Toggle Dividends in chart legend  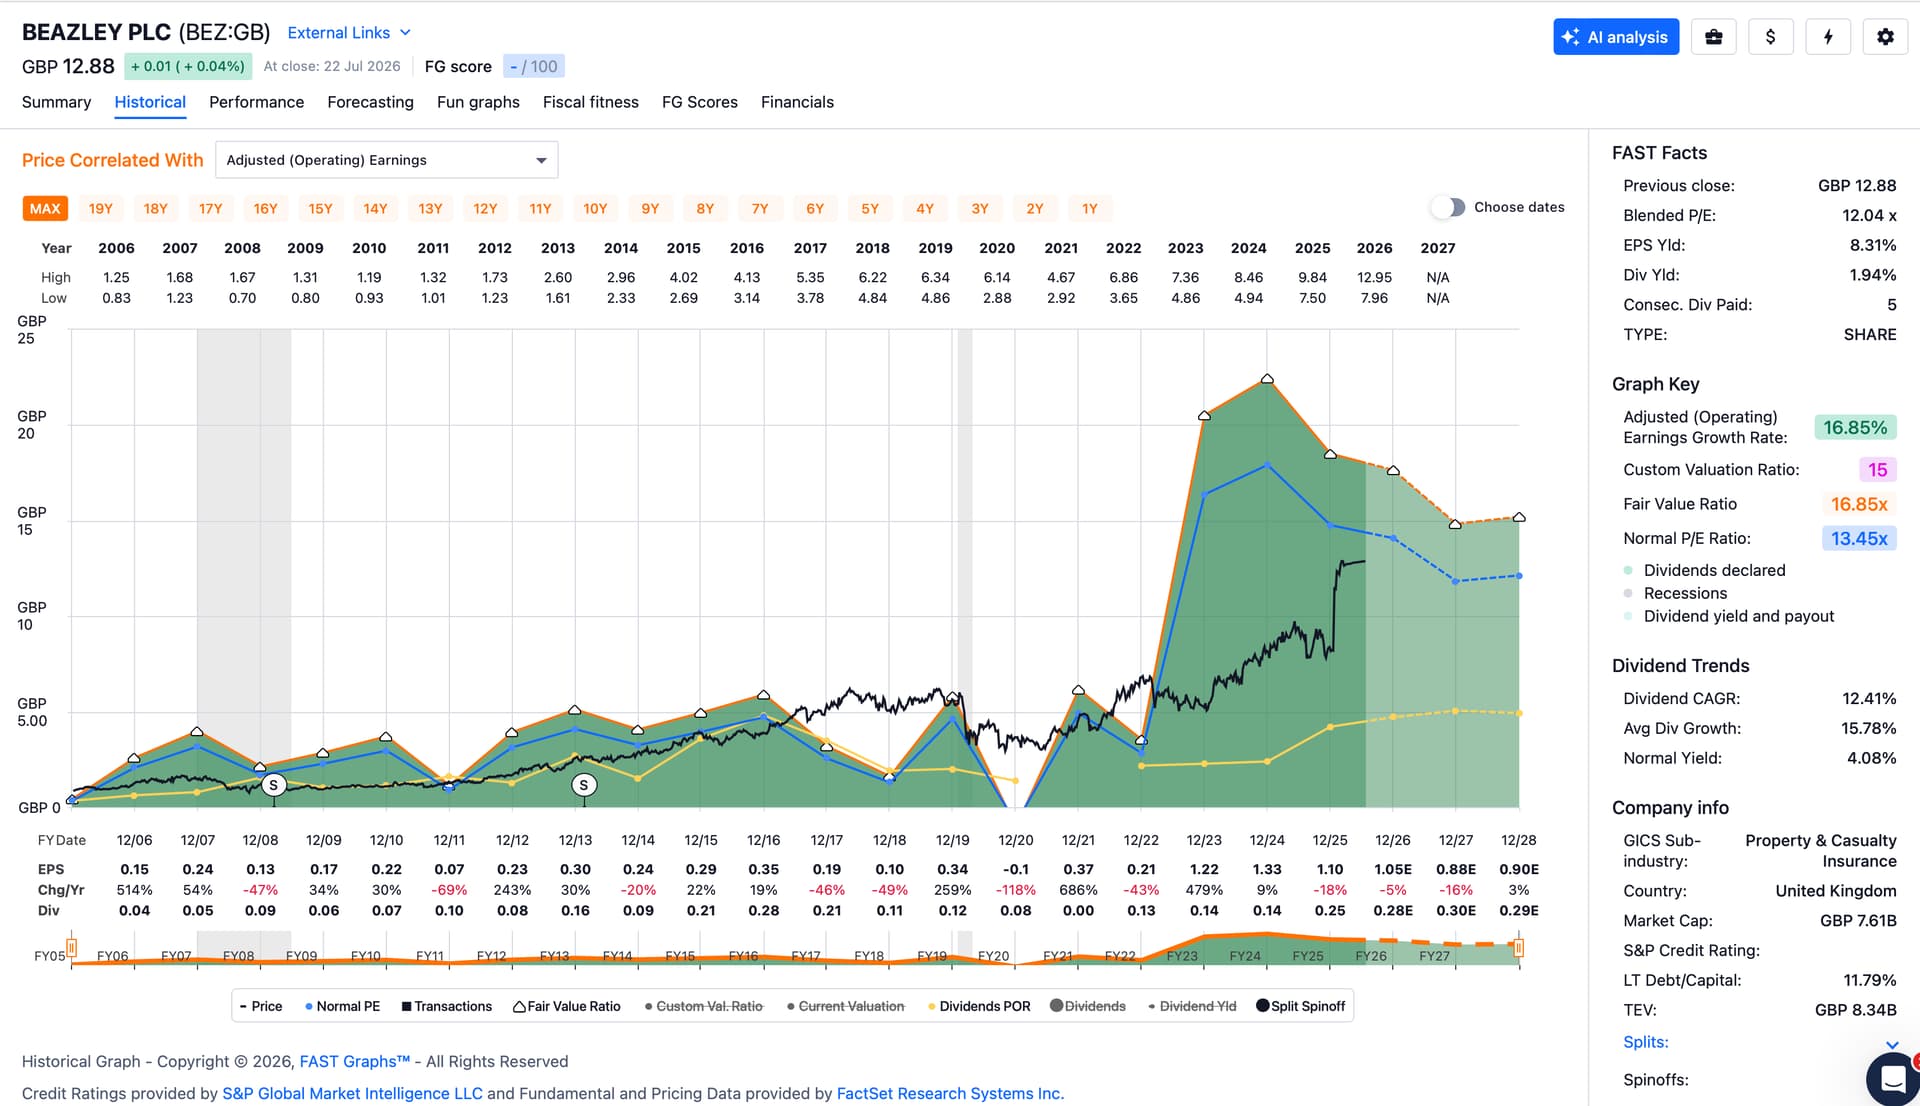click(1088, 1006)
